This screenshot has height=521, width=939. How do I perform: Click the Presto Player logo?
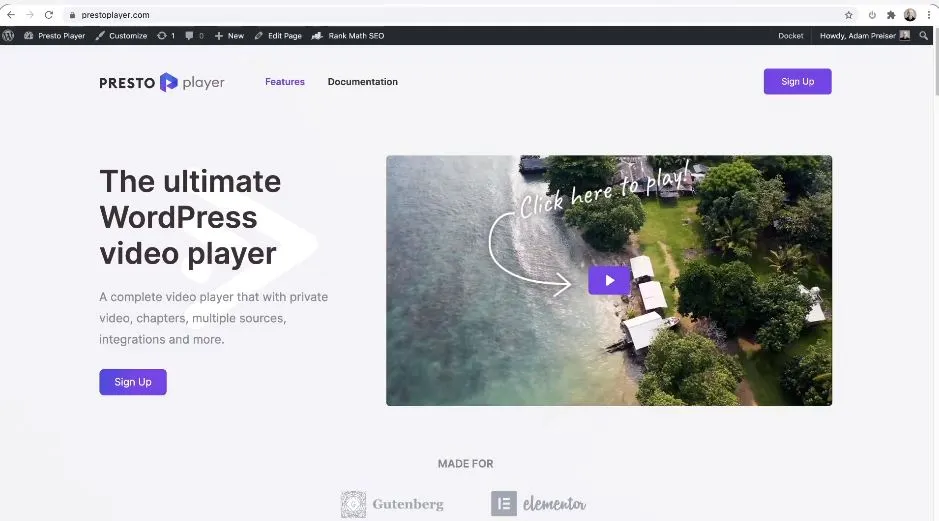162,82
